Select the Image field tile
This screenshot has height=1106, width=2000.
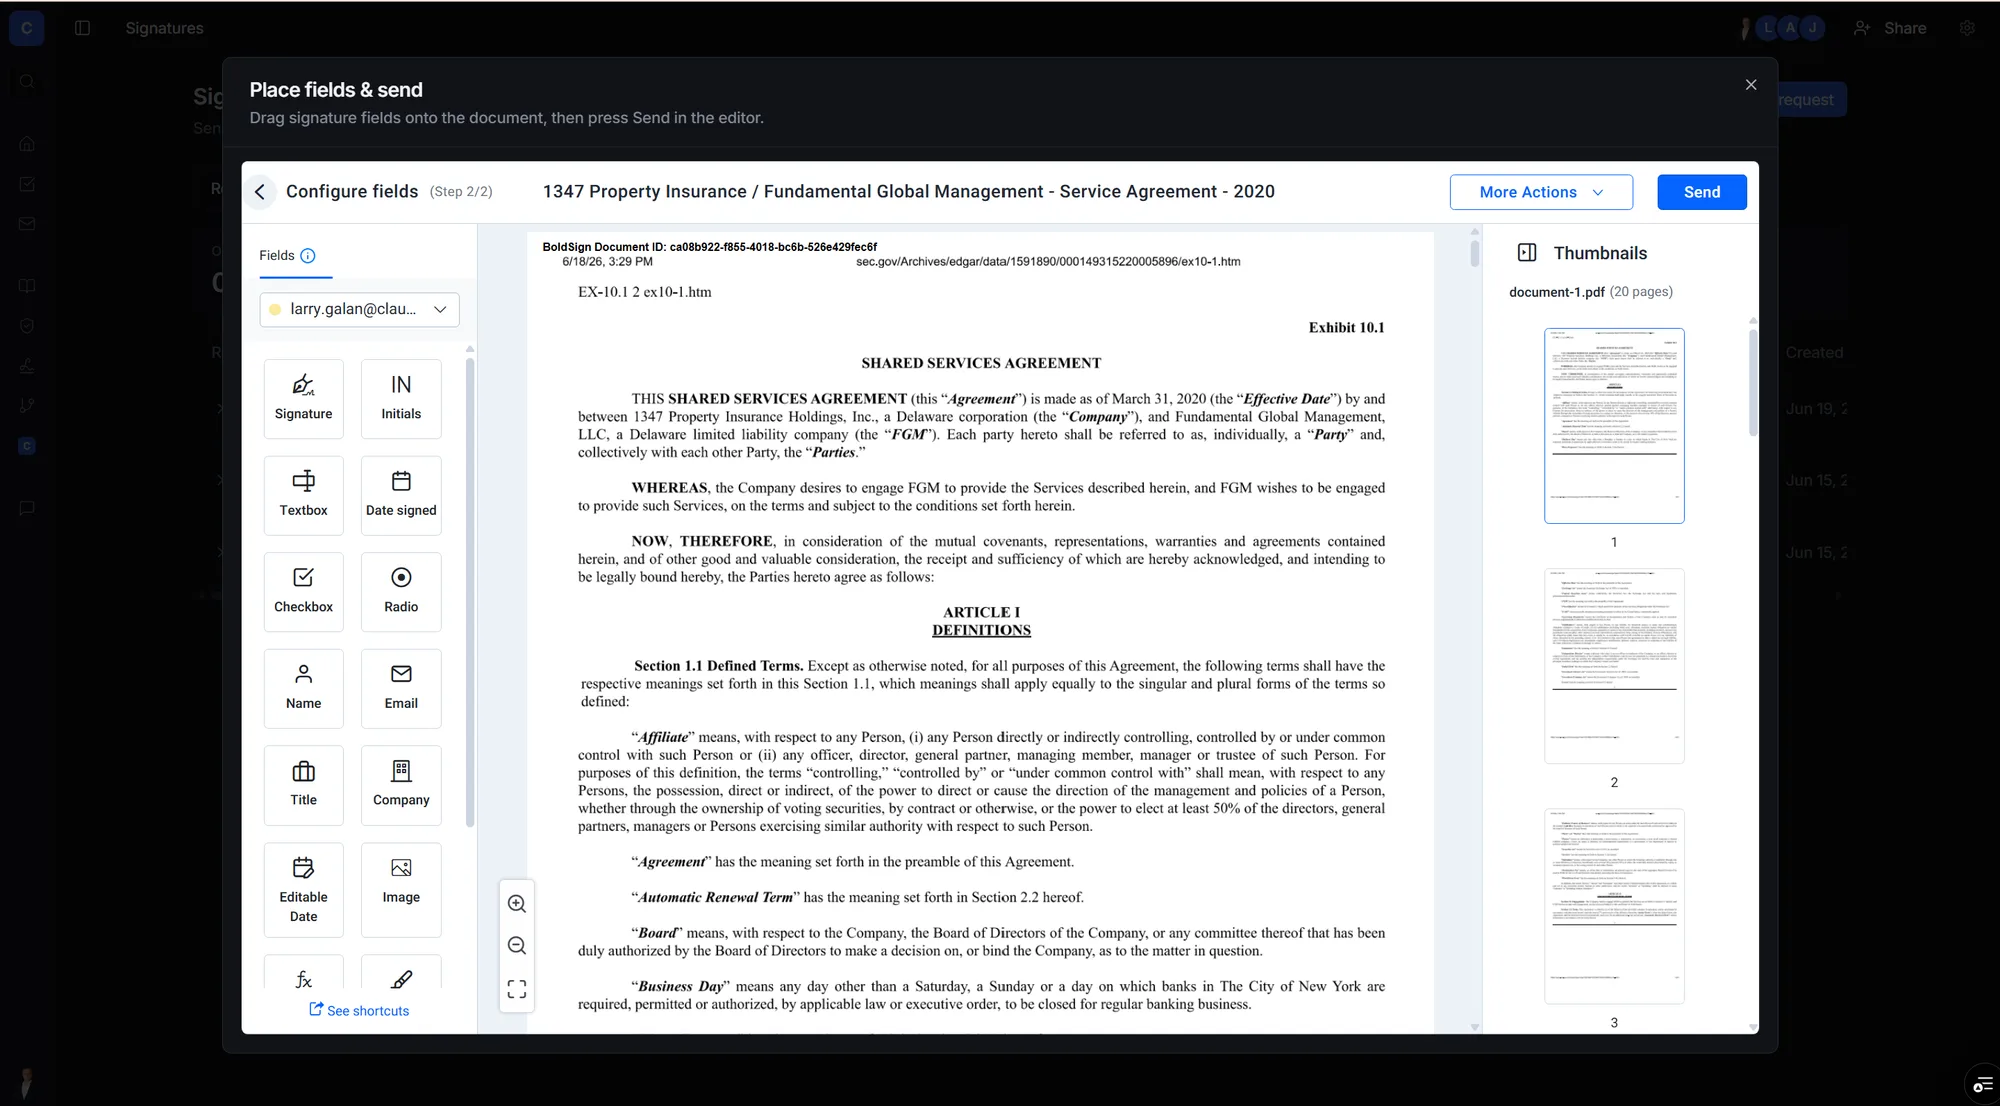401,890
